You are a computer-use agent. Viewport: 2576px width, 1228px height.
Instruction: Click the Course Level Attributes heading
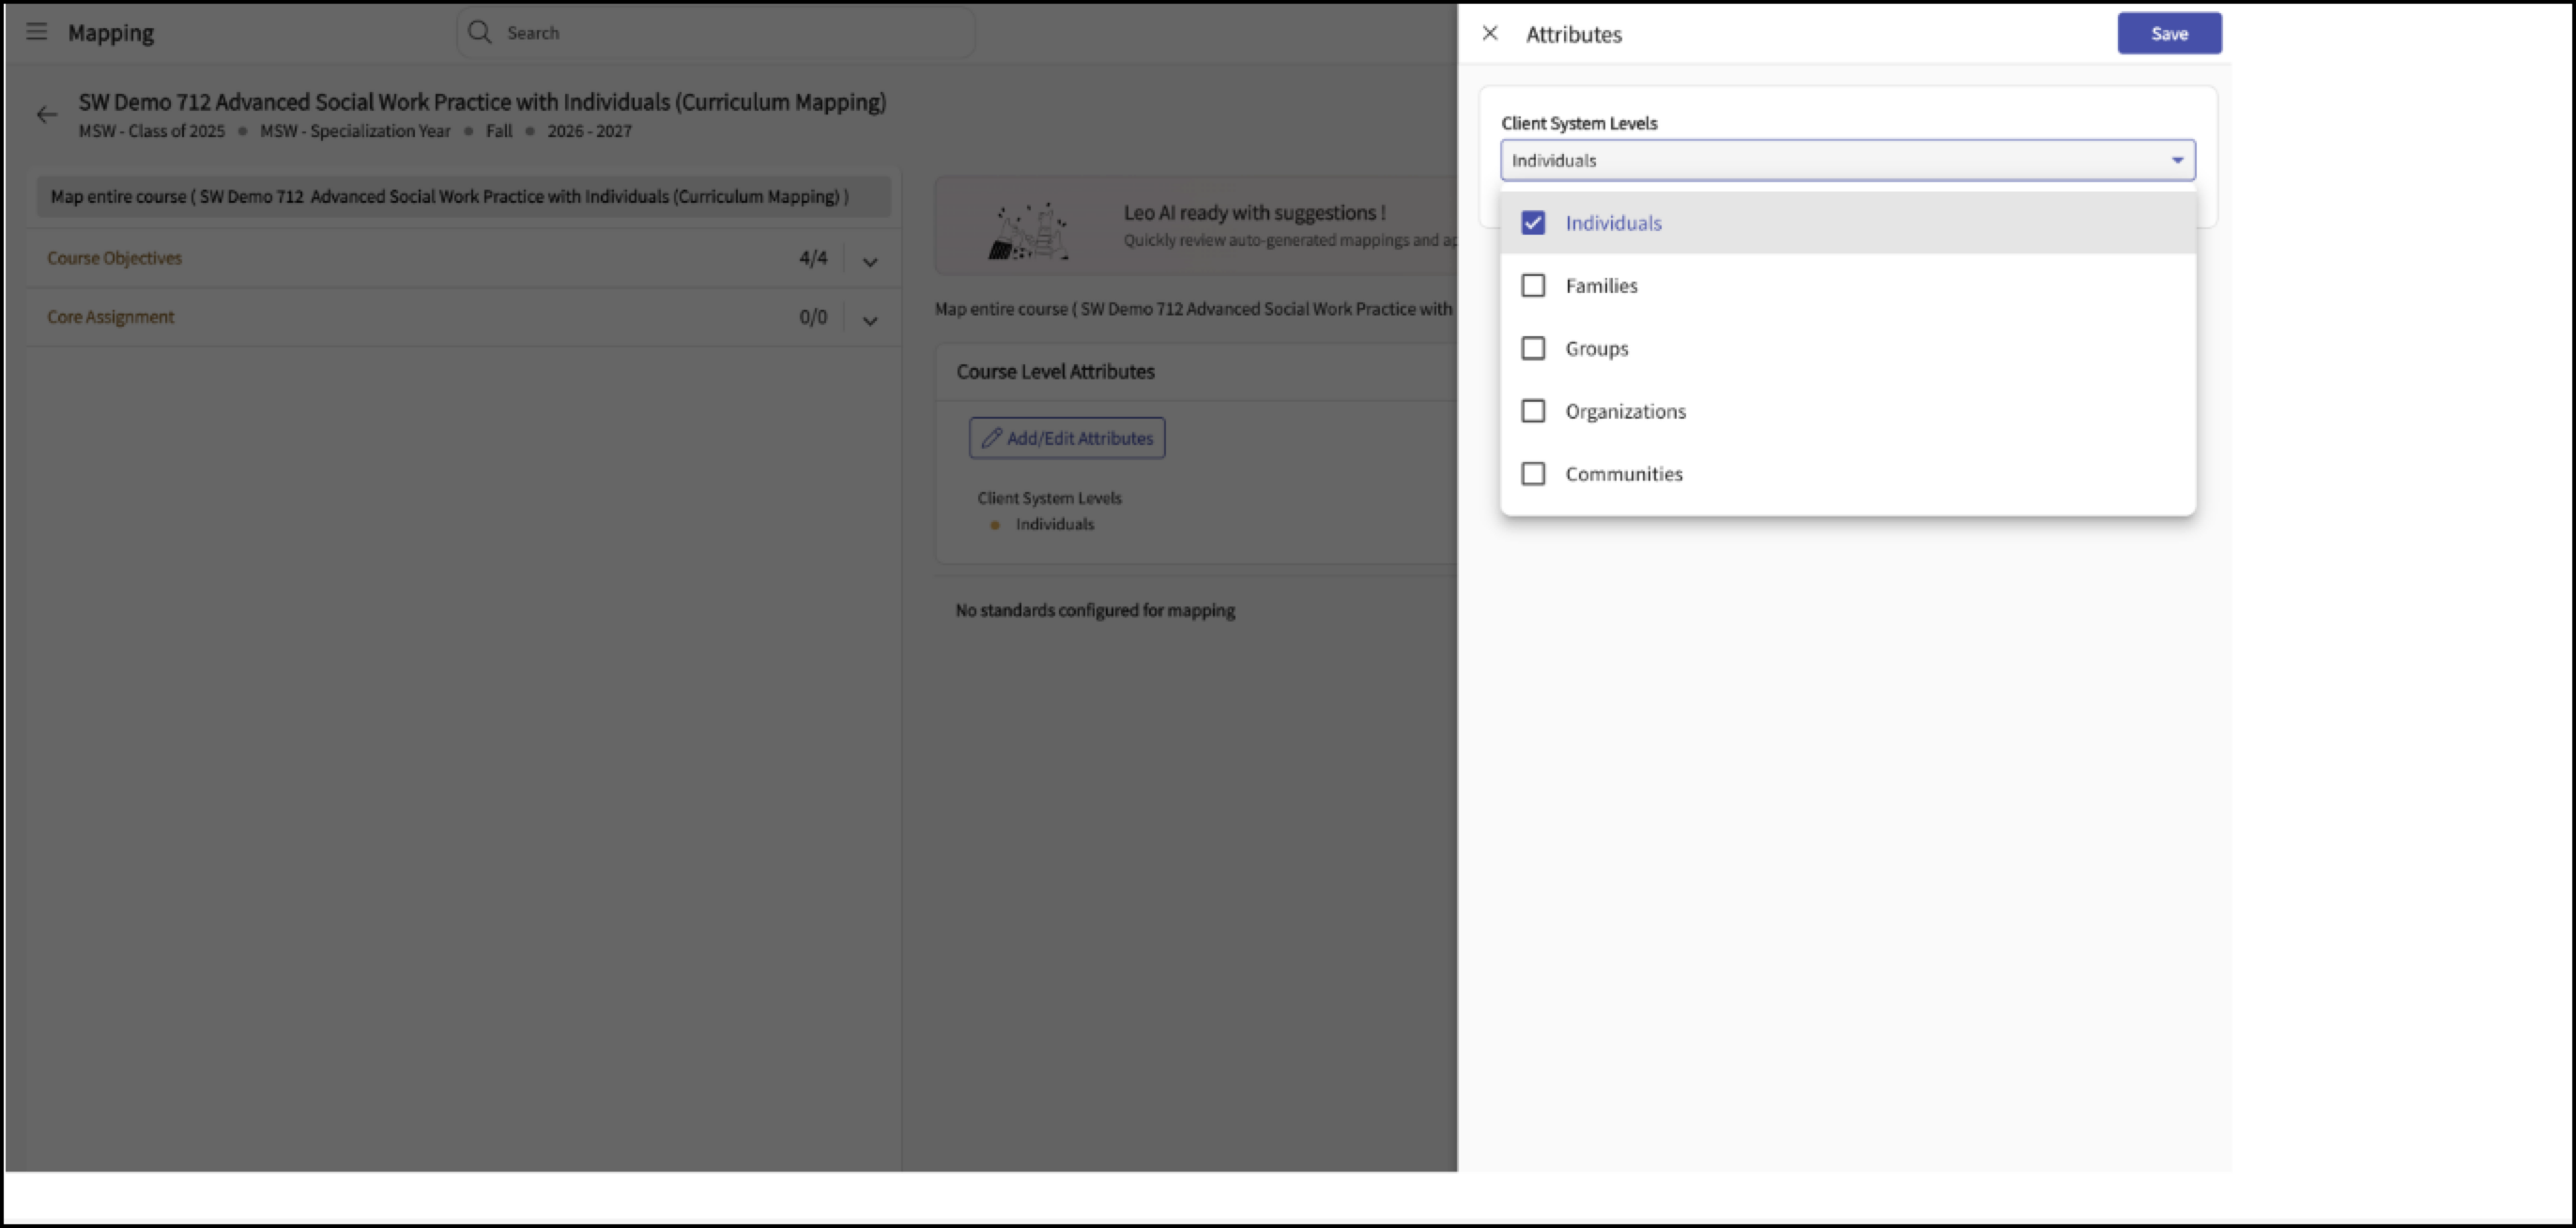pyautogui.click(x=1055, y=372)
